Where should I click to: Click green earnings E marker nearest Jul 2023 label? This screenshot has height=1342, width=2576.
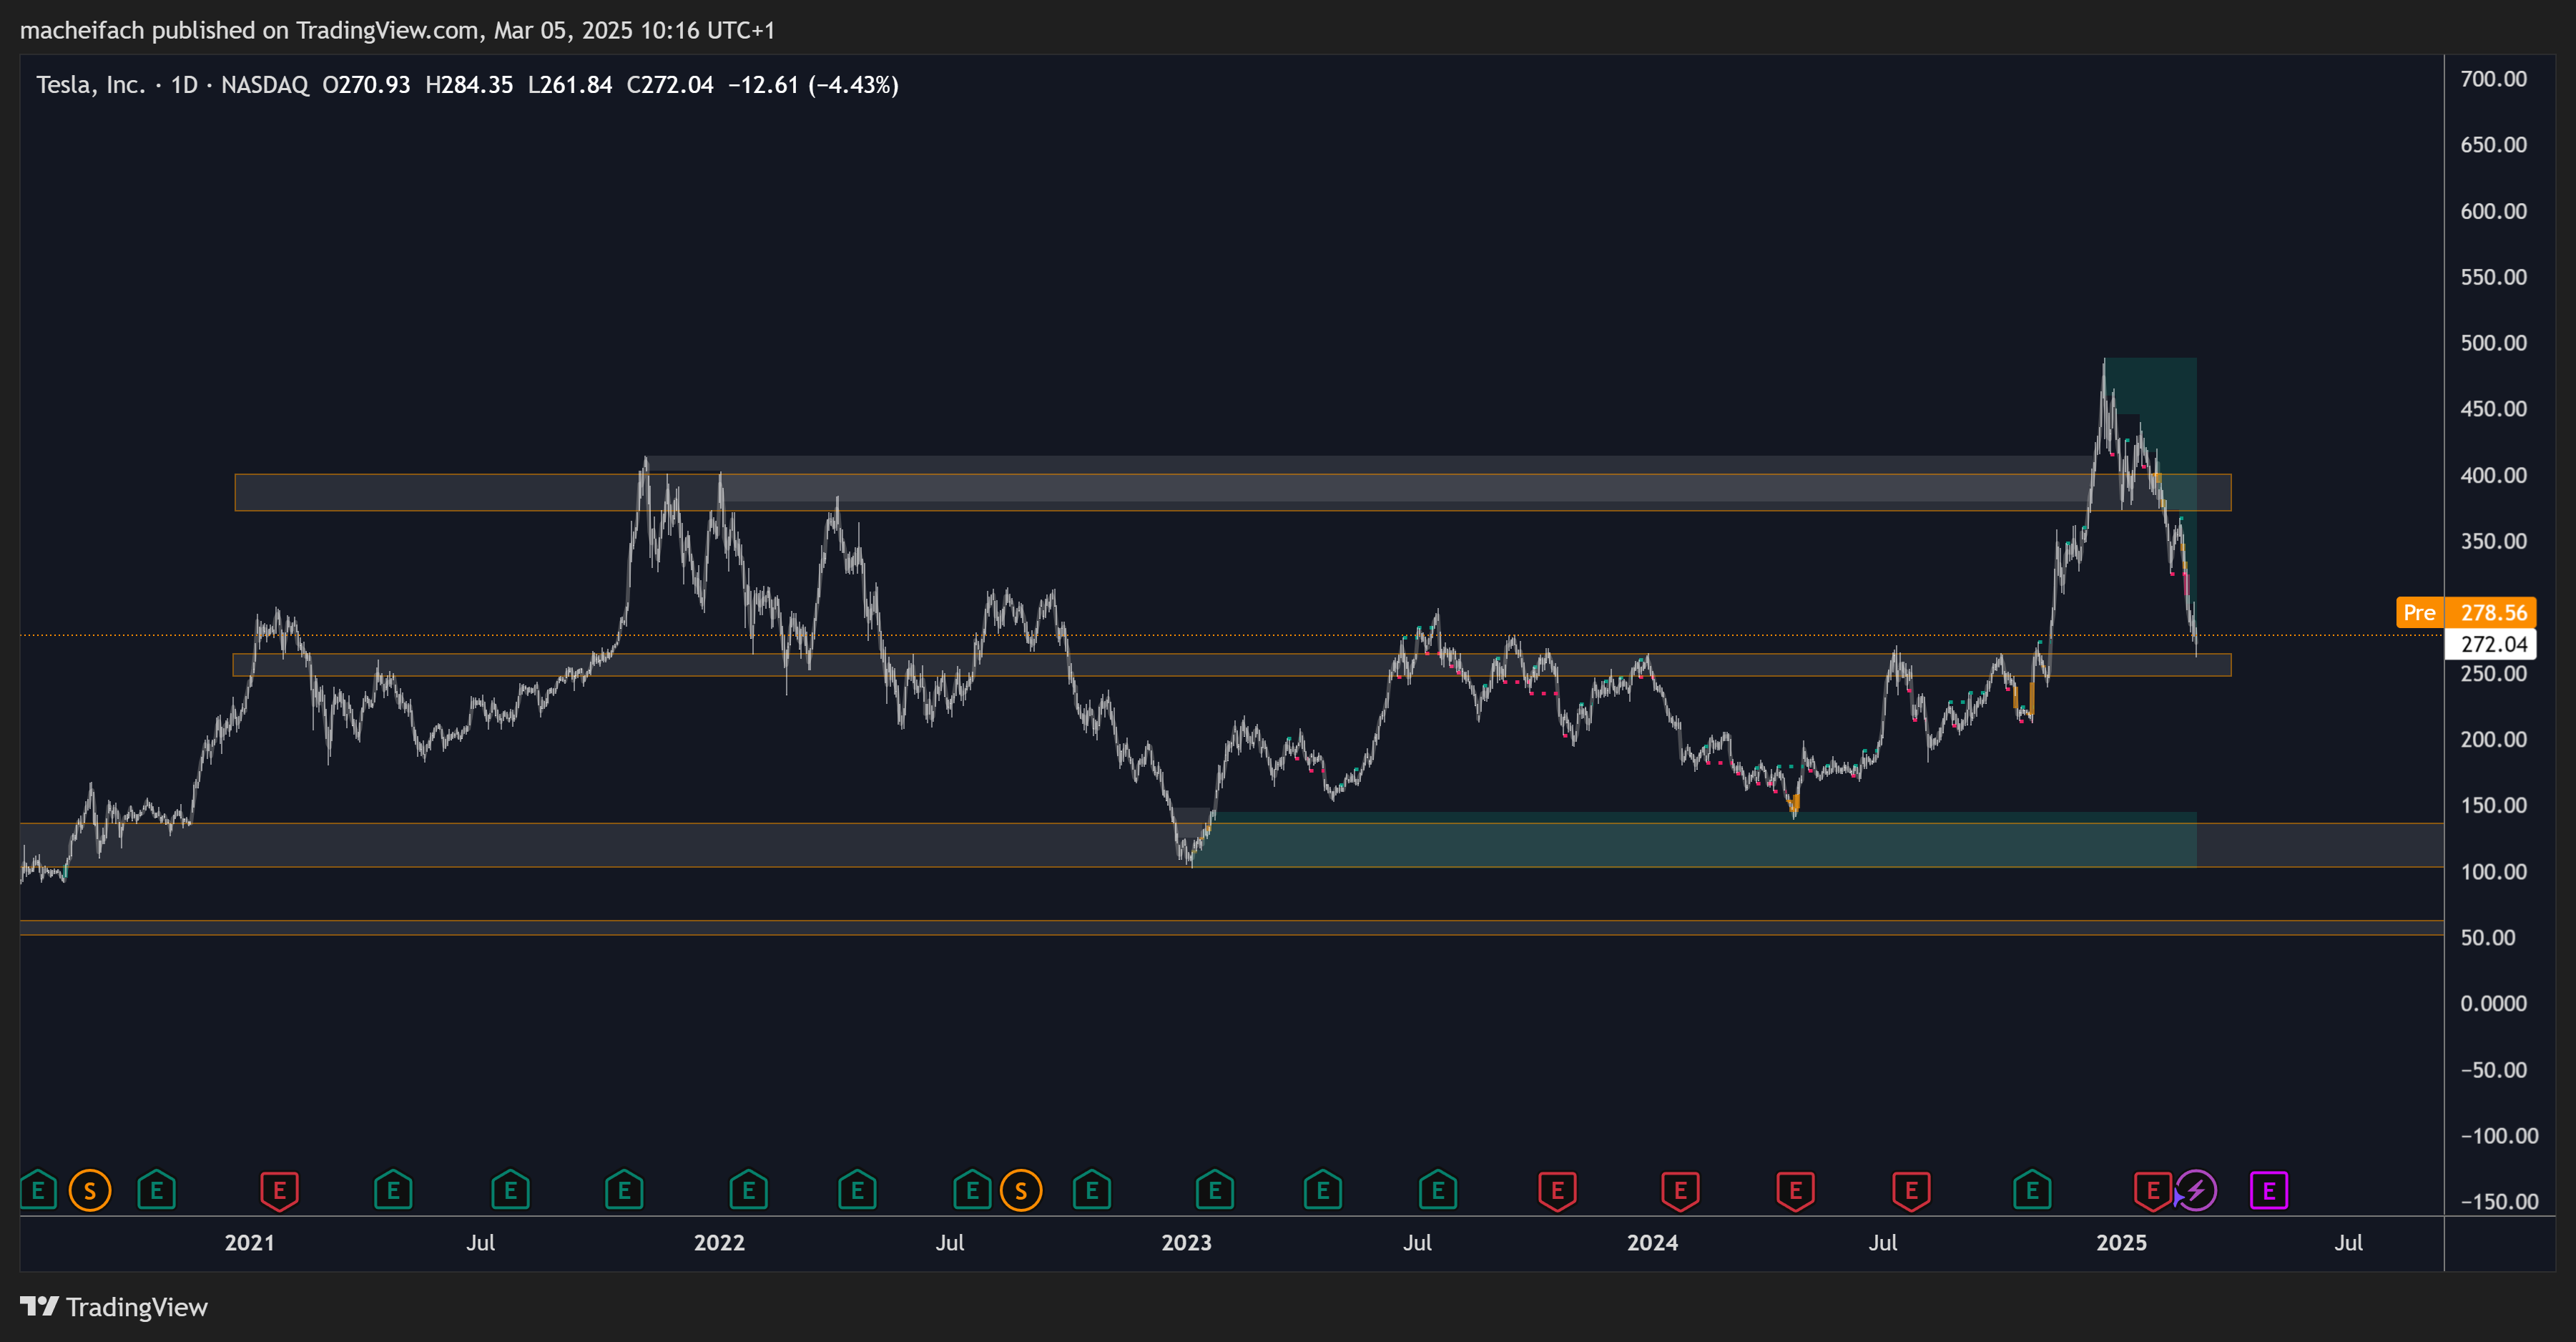click(x=1438, y=1190)
